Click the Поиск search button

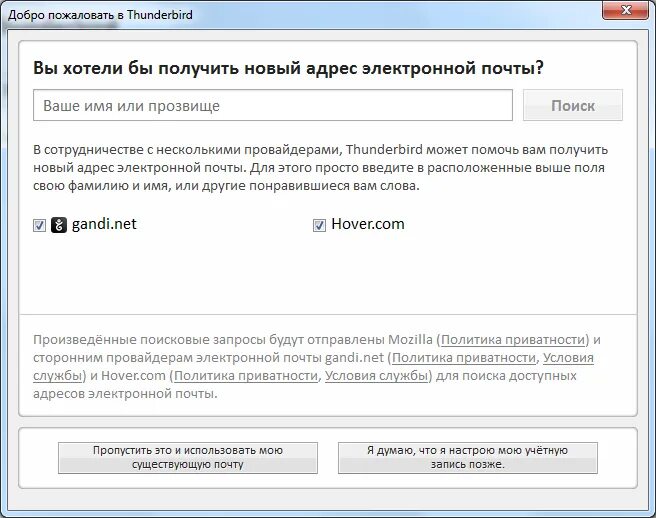coord(573,105)
